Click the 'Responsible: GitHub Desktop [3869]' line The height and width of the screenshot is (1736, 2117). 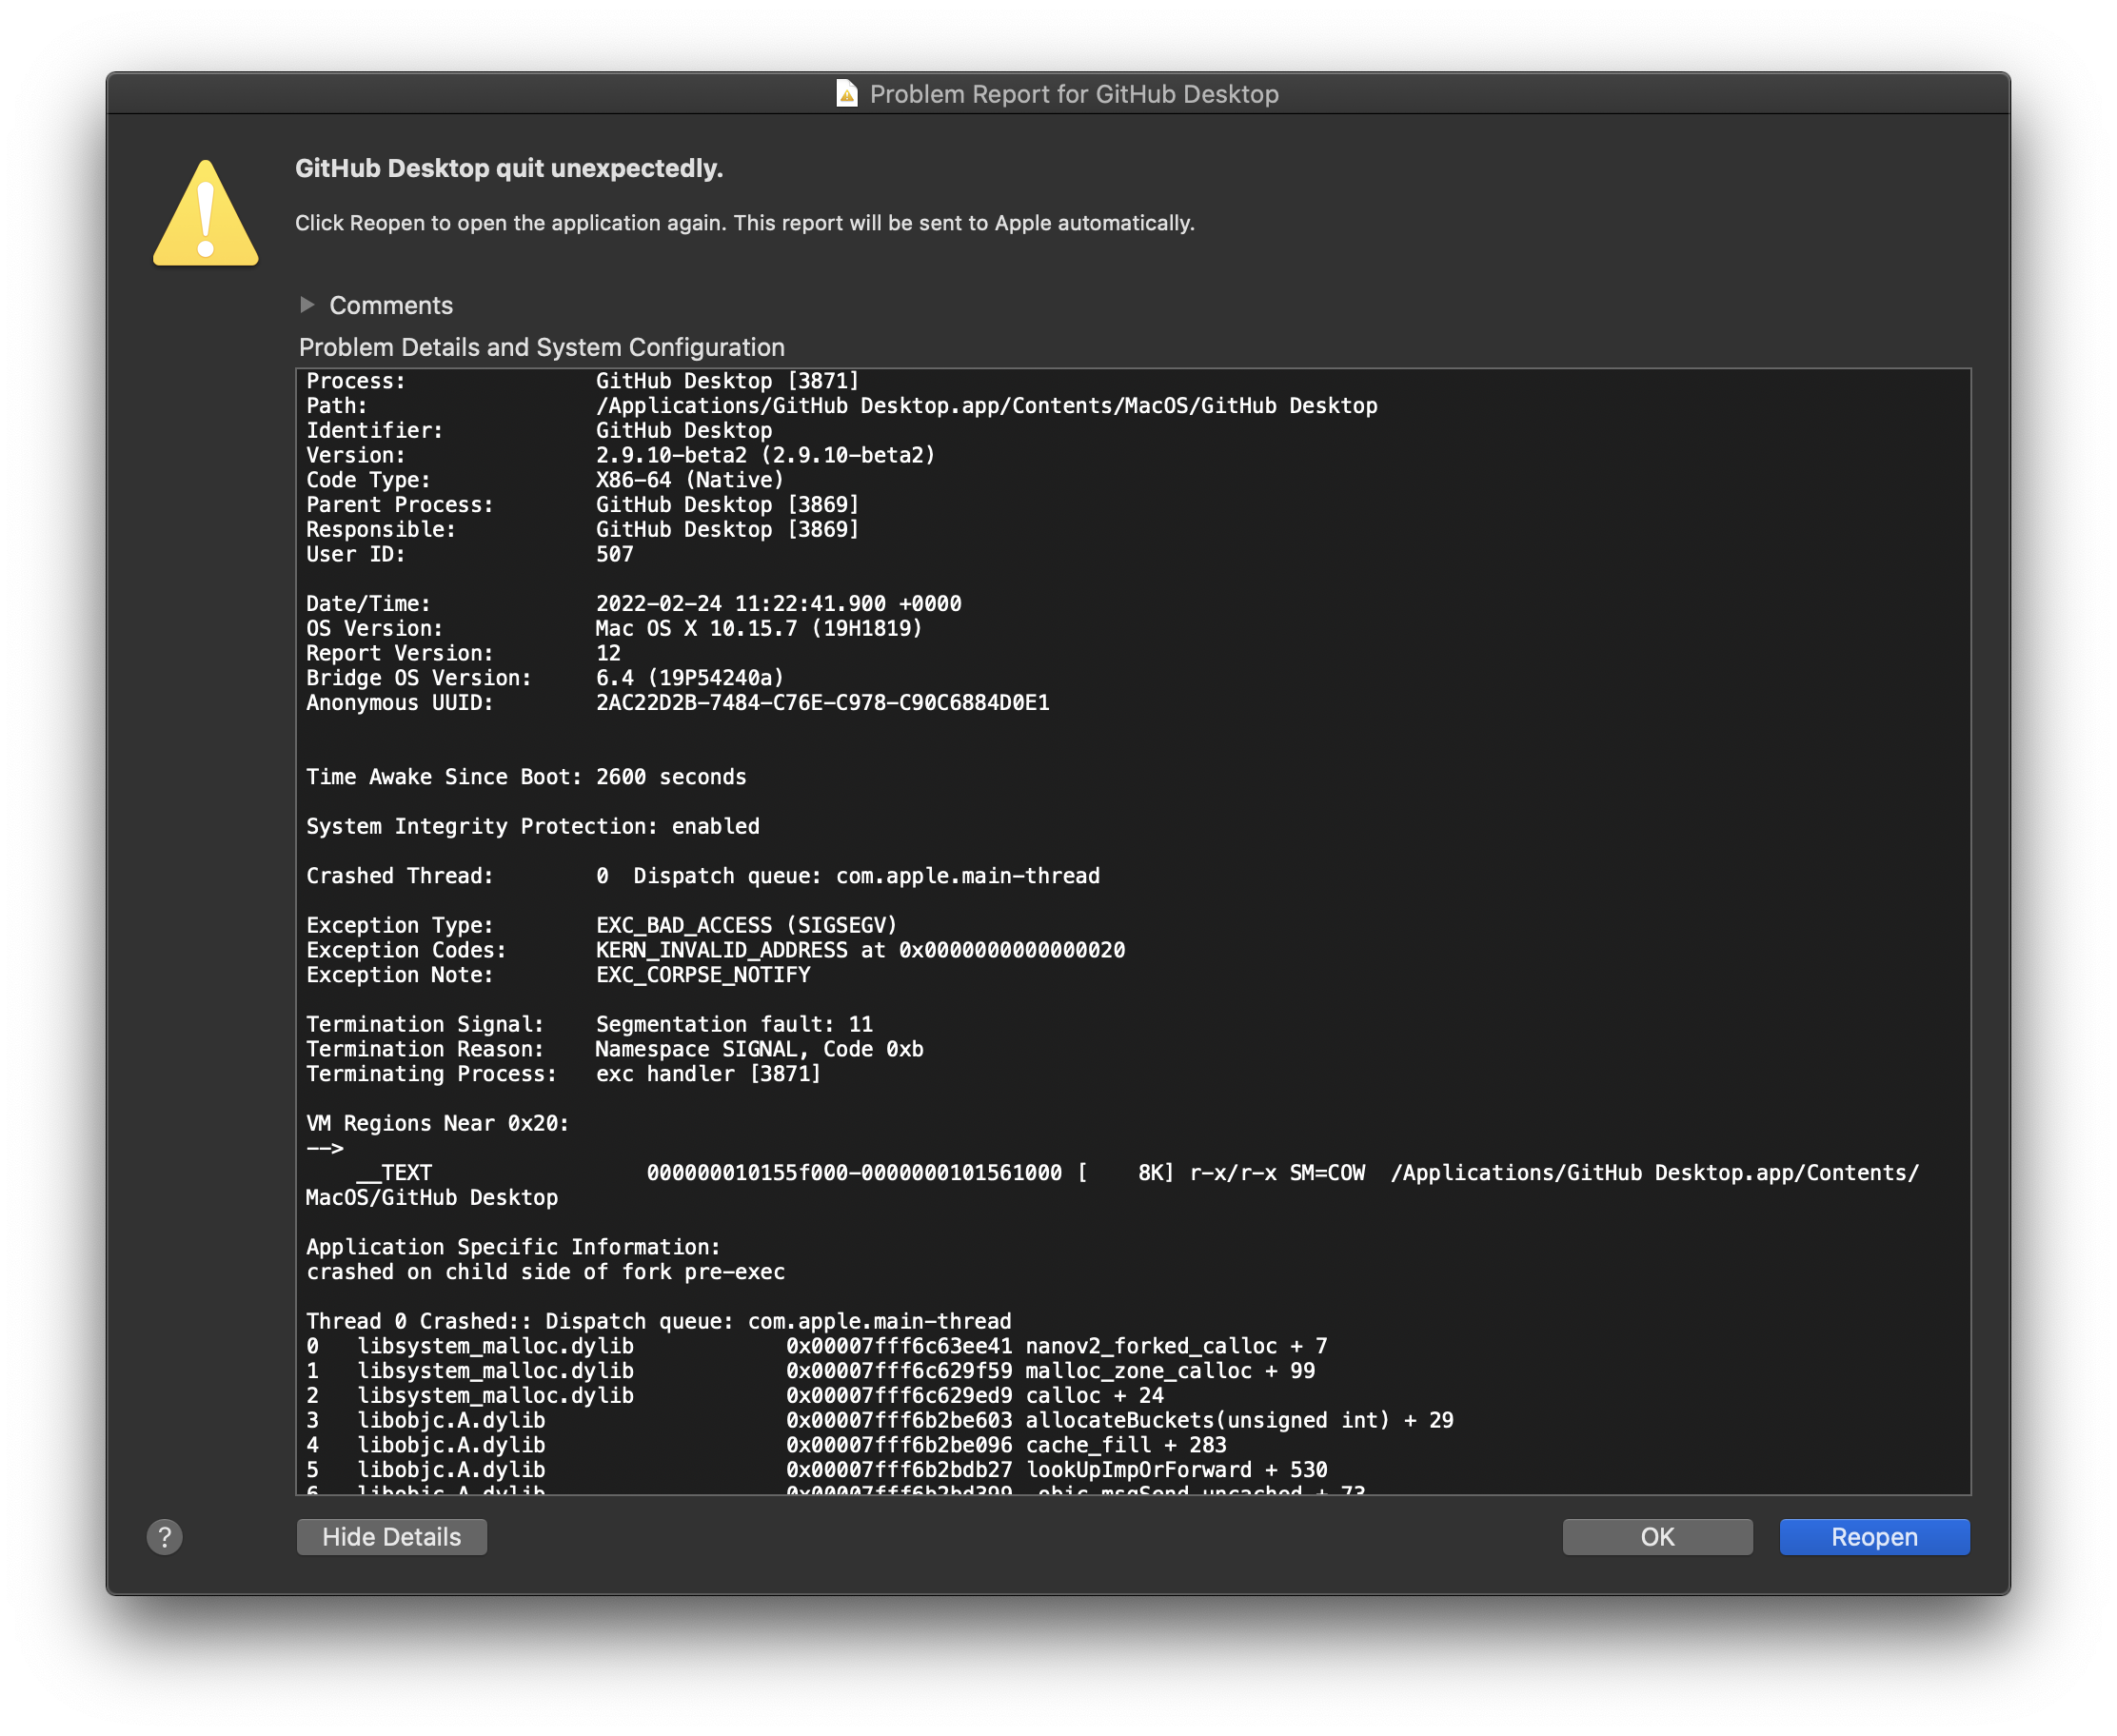tap(582, 529)
